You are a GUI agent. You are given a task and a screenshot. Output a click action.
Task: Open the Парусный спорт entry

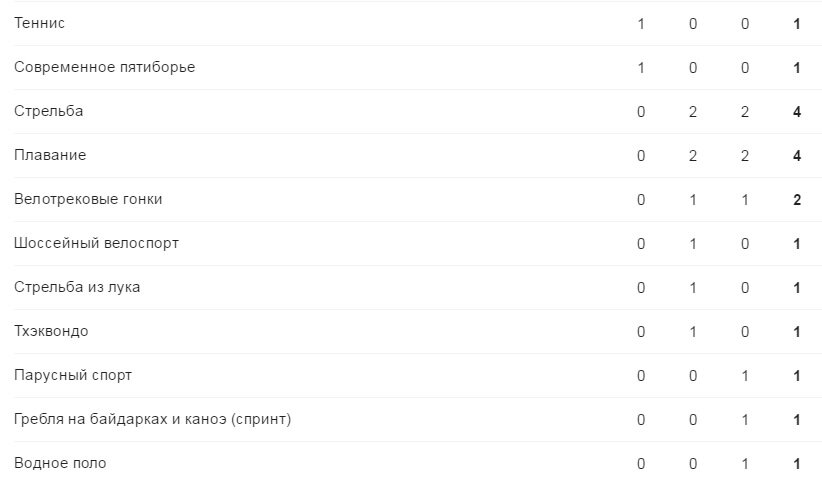(73, 375)
